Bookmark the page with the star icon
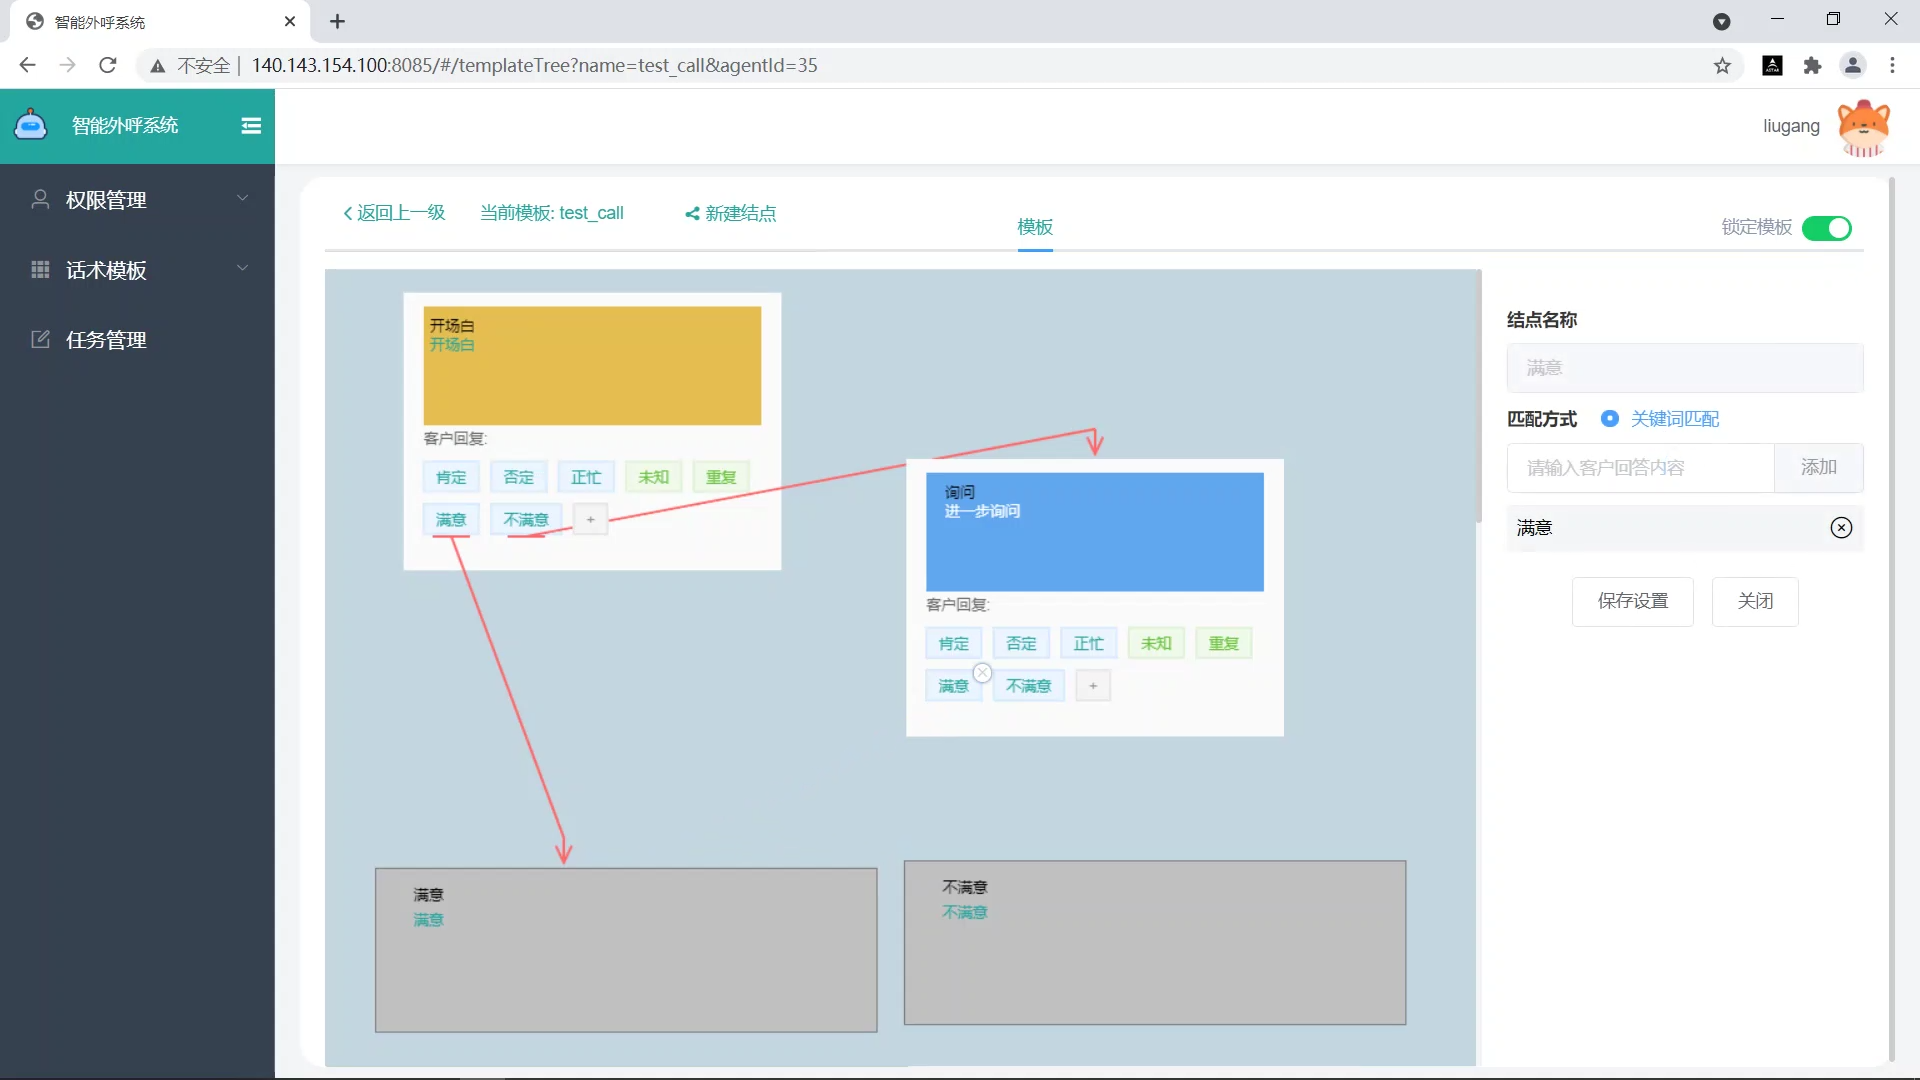This screenshot has height=1080, width=1920. click(x=1722, y=66)
